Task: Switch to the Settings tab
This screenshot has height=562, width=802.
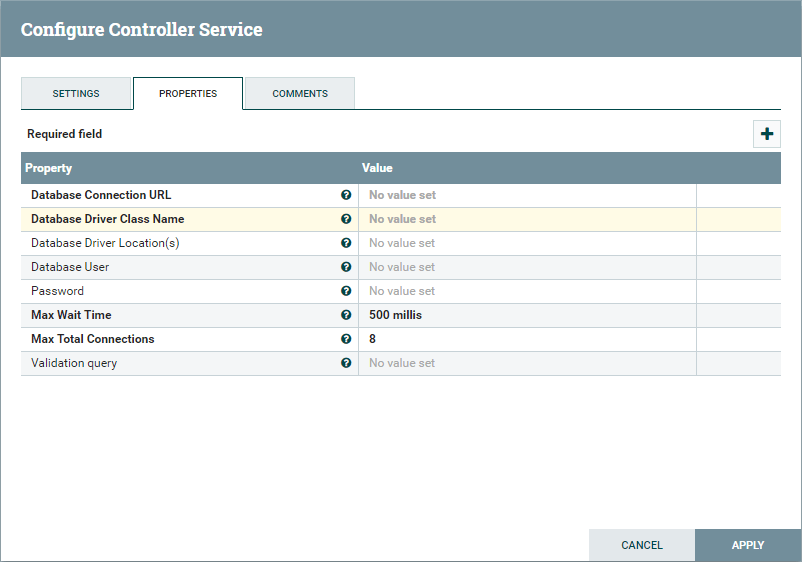Action: pos(76,94)
